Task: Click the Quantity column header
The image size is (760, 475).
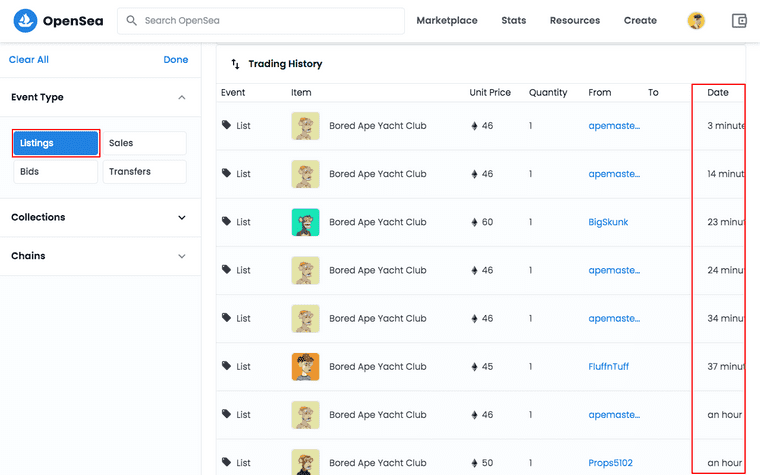Action: tap(548, 93)
